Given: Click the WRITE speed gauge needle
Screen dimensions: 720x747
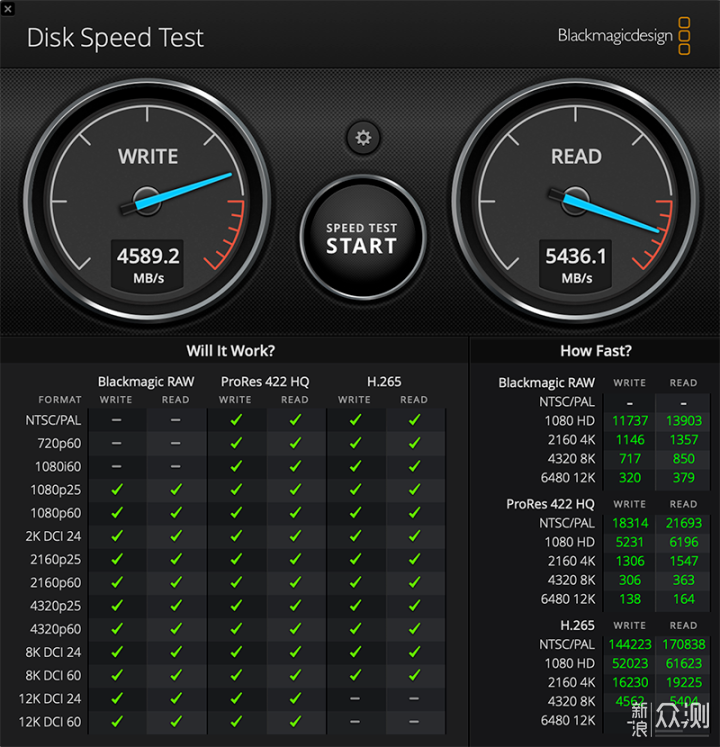Looking at the screenshot, I should [x=176, y=193].
